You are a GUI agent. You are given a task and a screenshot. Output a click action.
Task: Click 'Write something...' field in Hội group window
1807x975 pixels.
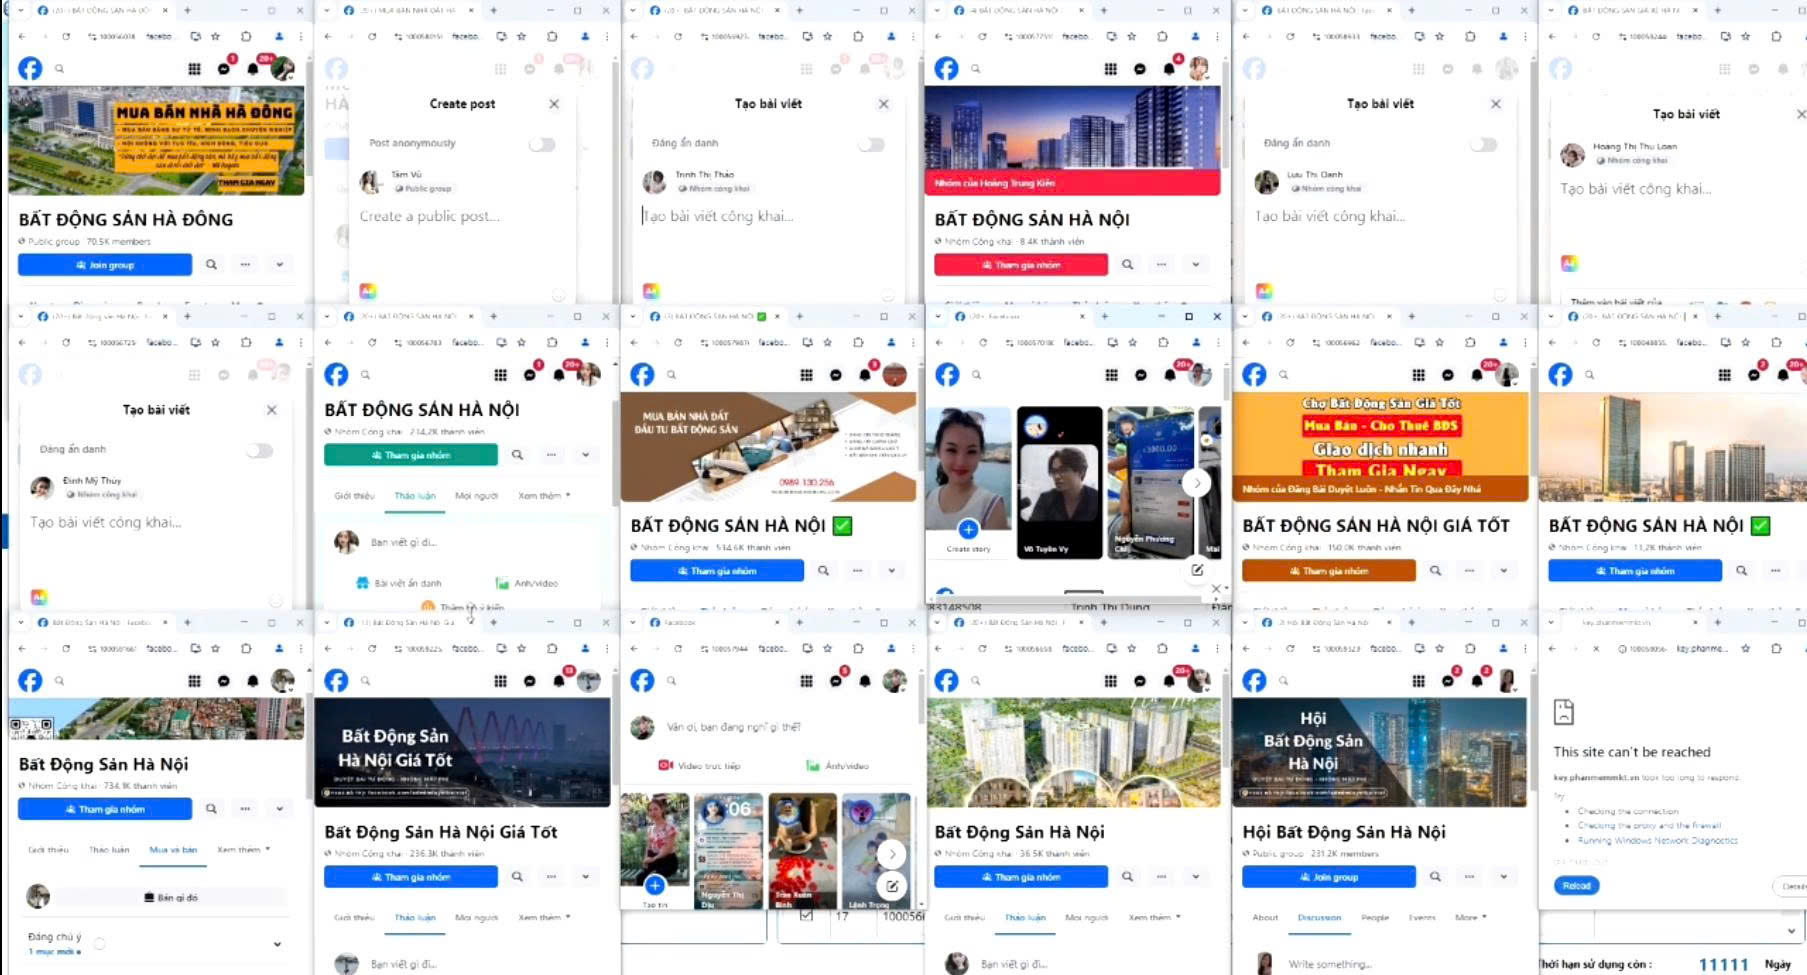click(x=1330, y=964)
